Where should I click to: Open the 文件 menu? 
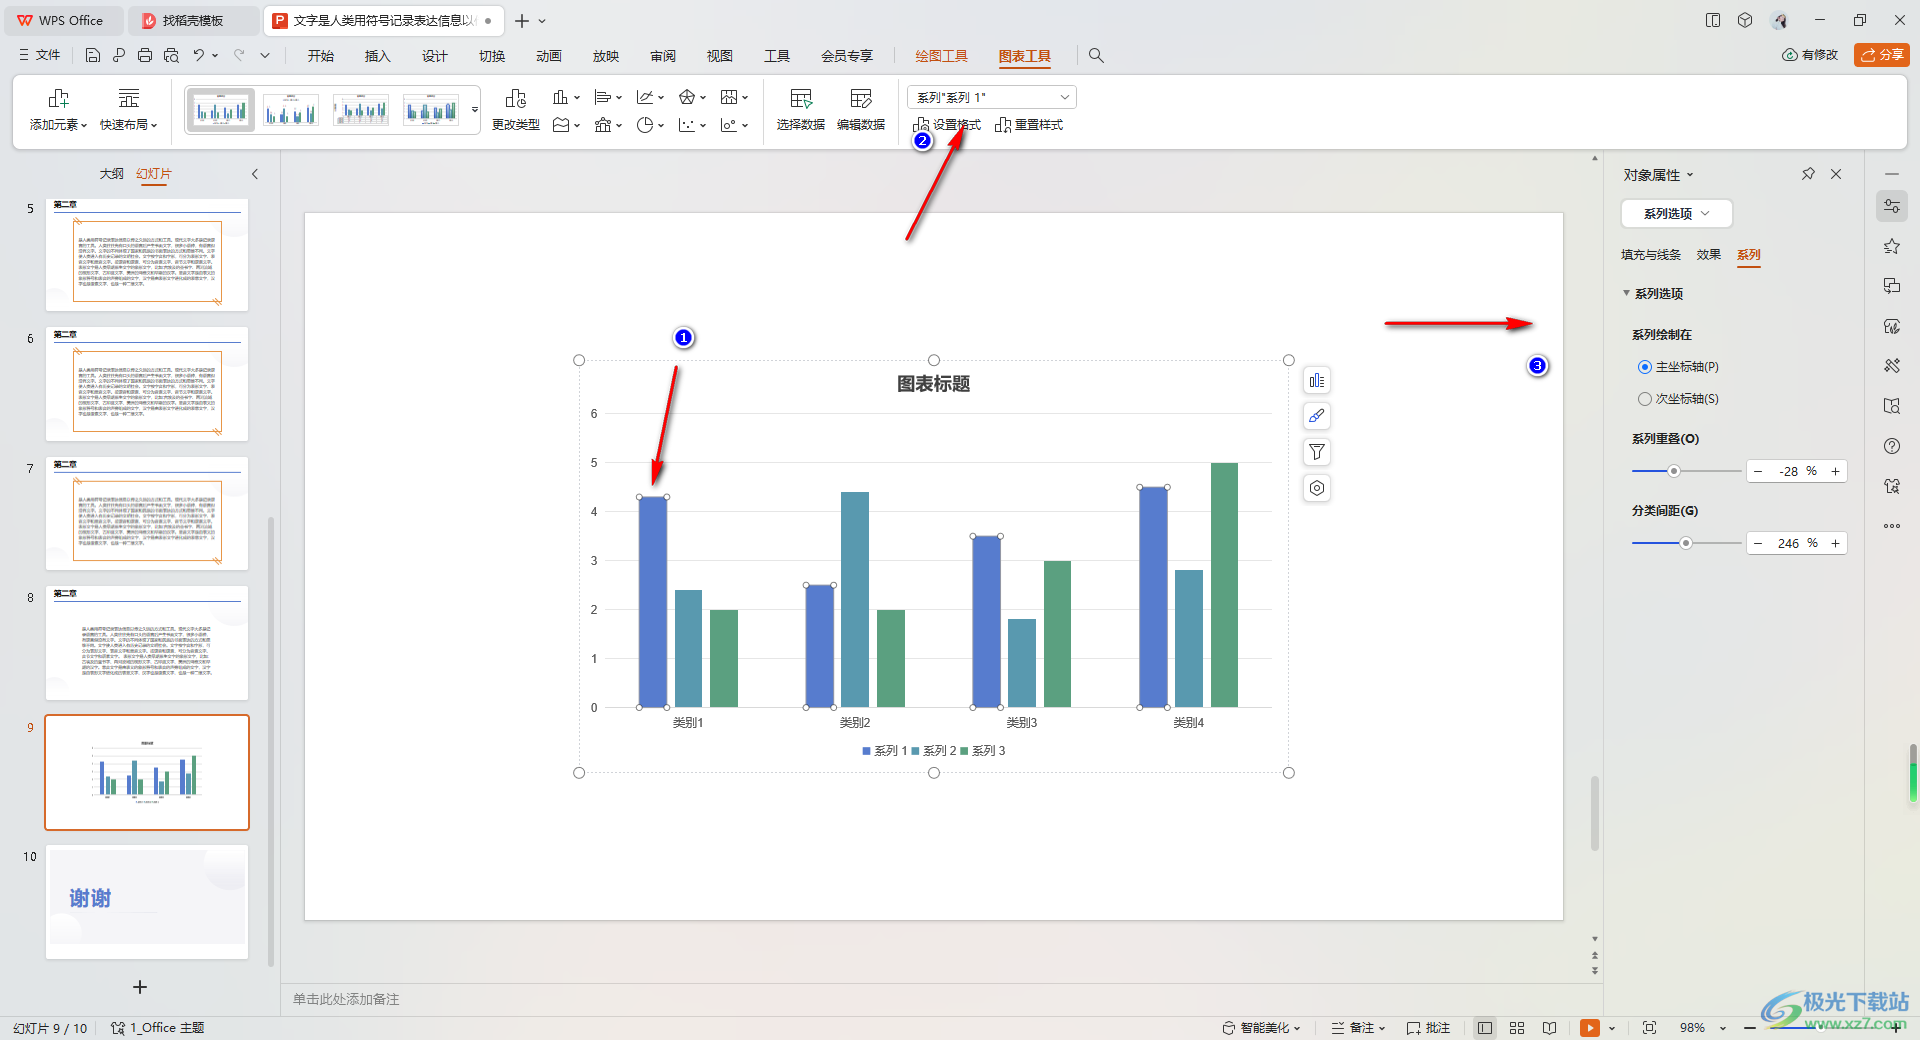(x=40, y=56)
